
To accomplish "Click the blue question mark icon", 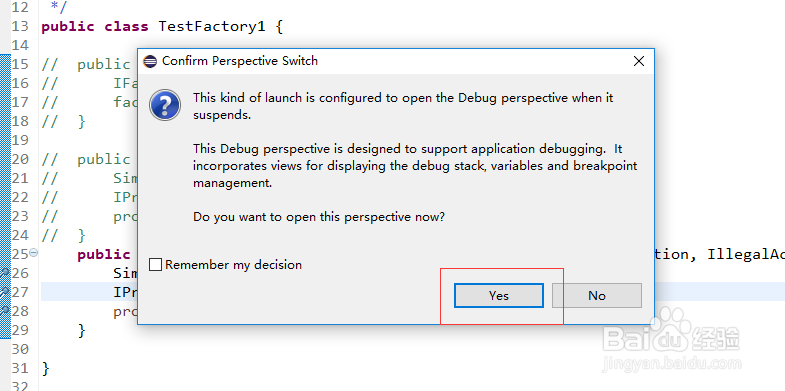I will [x=165, y=105].
